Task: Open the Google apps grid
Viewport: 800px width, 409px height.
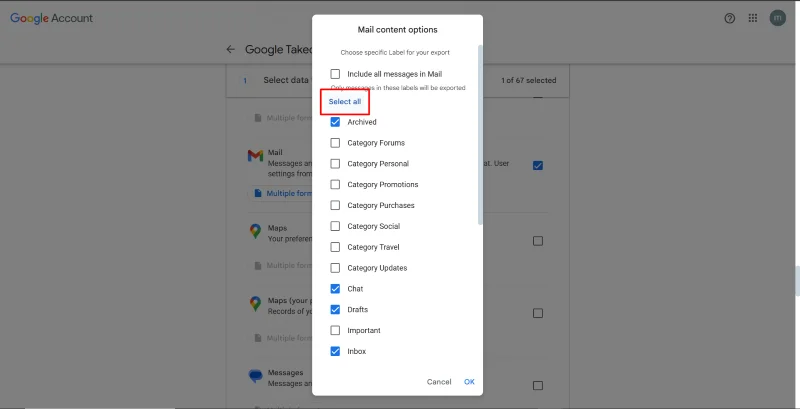Action: pos(753,18)
